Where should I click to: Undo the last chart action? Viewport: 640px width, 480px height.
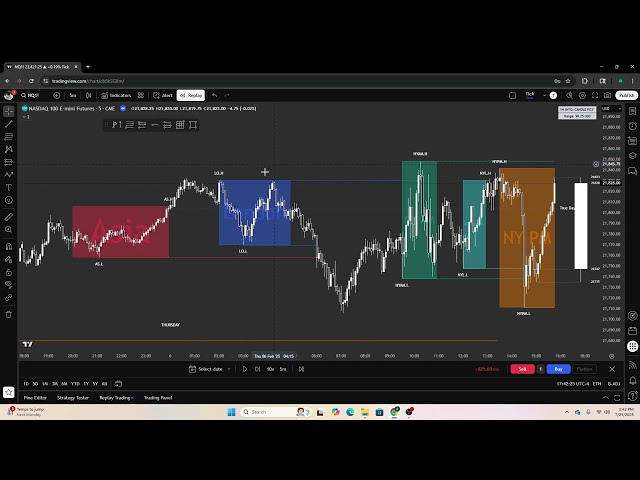tap(214, 95)
